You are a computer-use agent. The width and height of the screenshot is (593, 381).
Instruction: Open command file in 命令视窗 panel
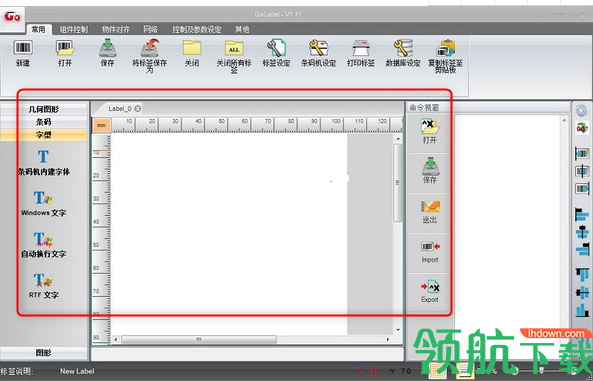click(x=430, y=131)
